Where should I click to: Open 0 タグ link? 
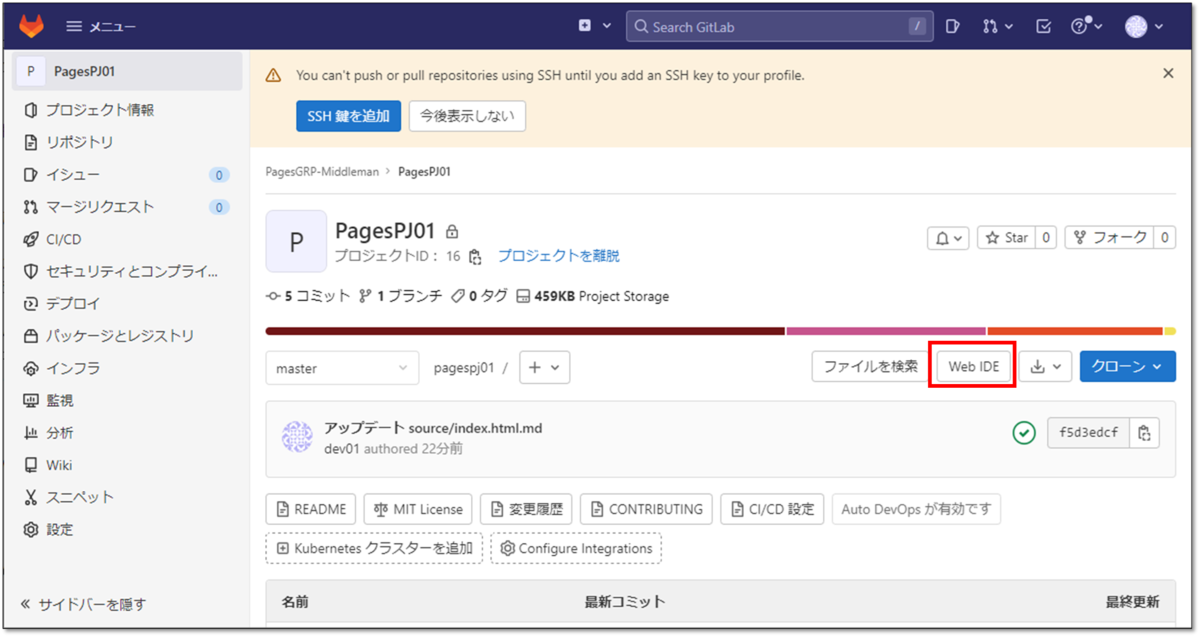click(480, 296)
